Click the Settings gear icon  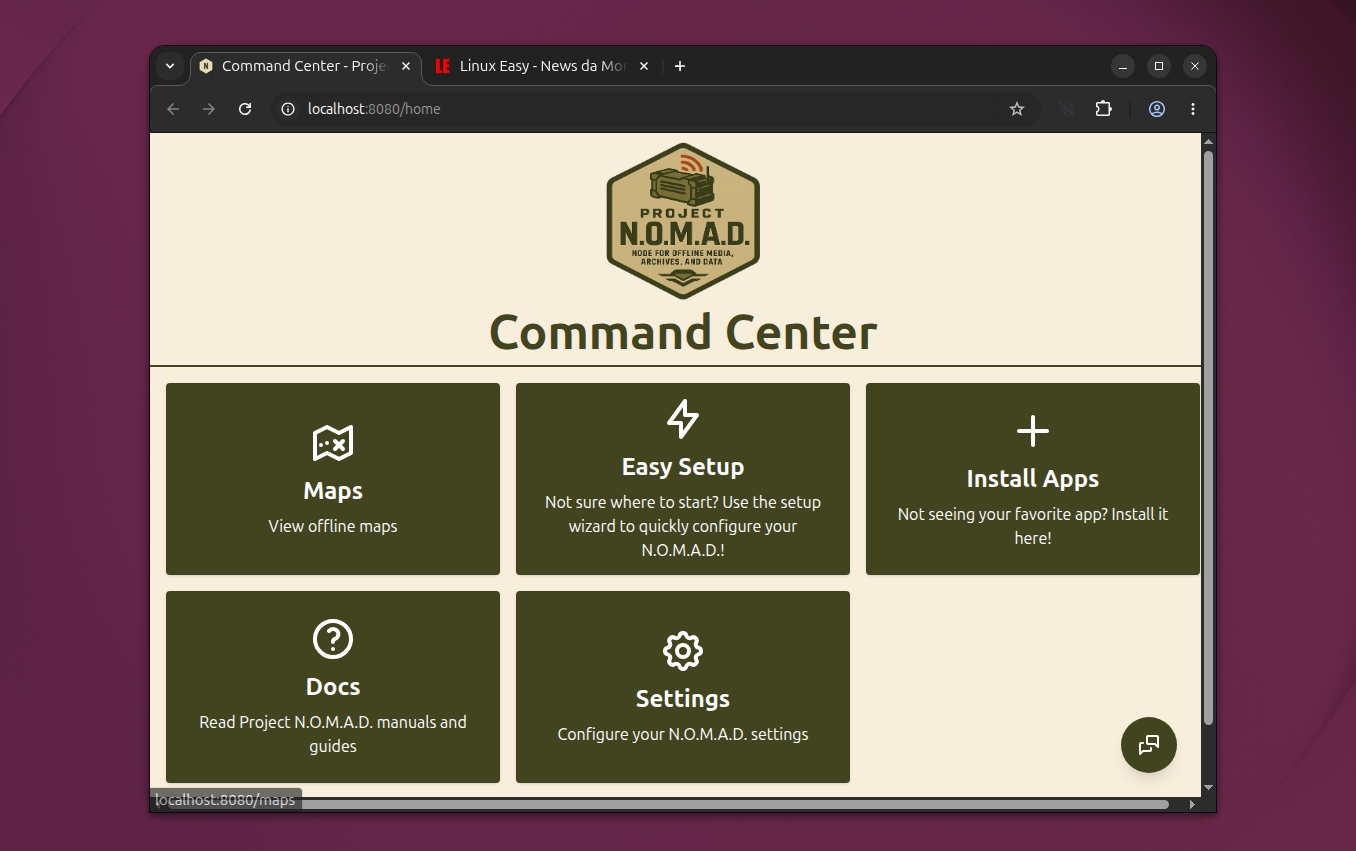[683, 651]
